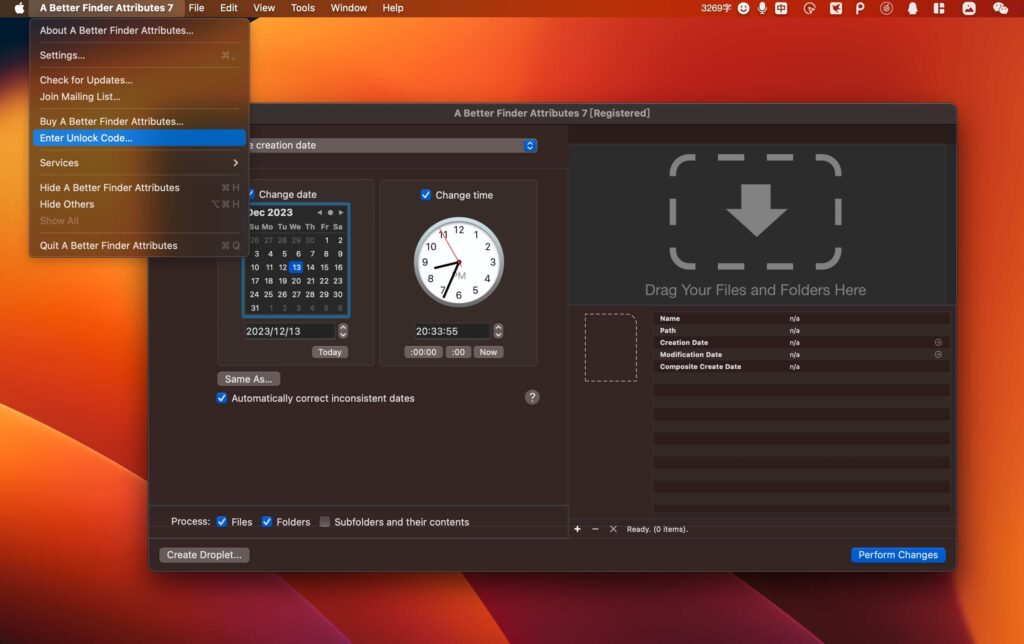Screen dimensions: 1024x644
Task: Click inside the date input field
Action: 290,330
